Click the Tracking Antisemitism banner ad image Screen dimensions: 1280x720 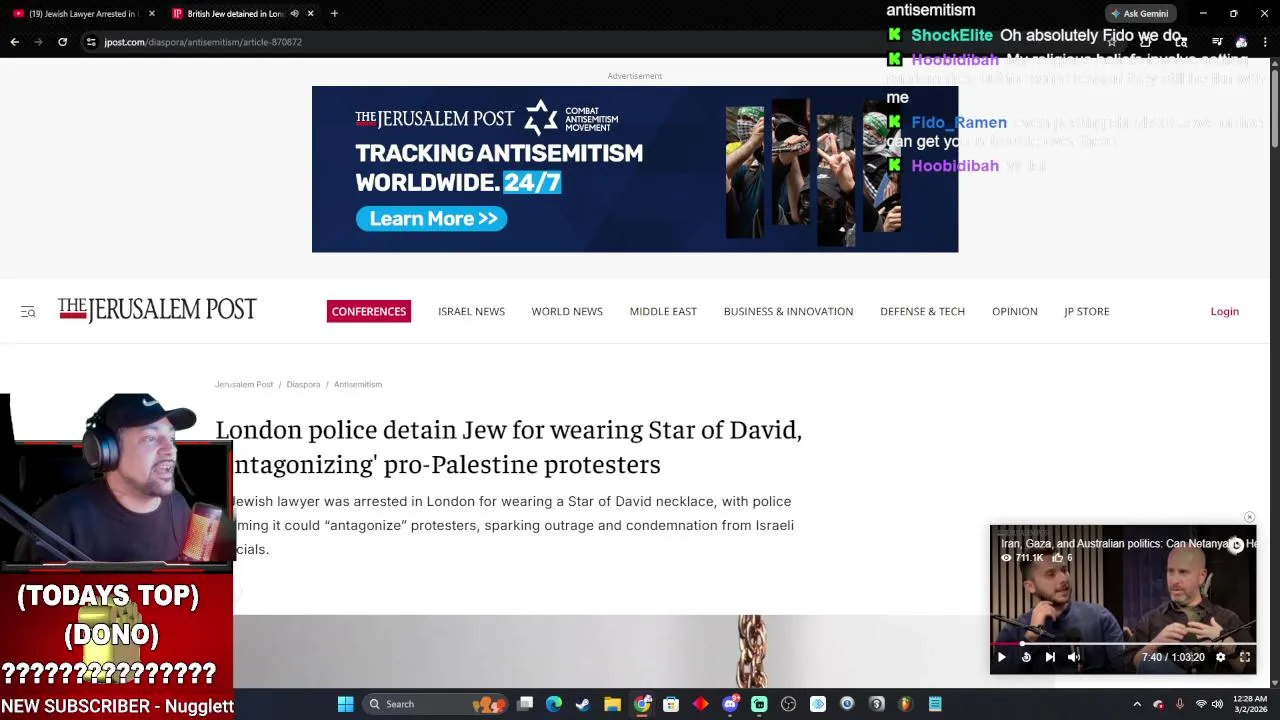point(635,169)
